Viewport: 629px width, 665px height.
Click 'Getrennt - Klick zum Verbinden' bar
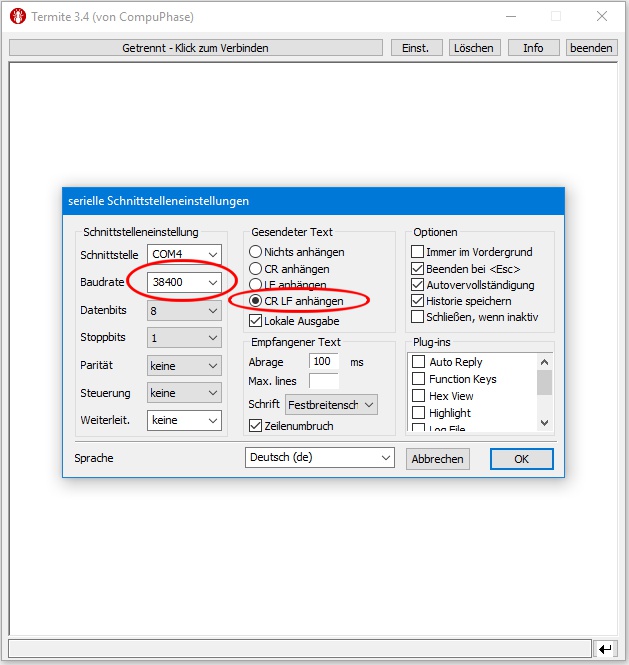tap(196, 48)
